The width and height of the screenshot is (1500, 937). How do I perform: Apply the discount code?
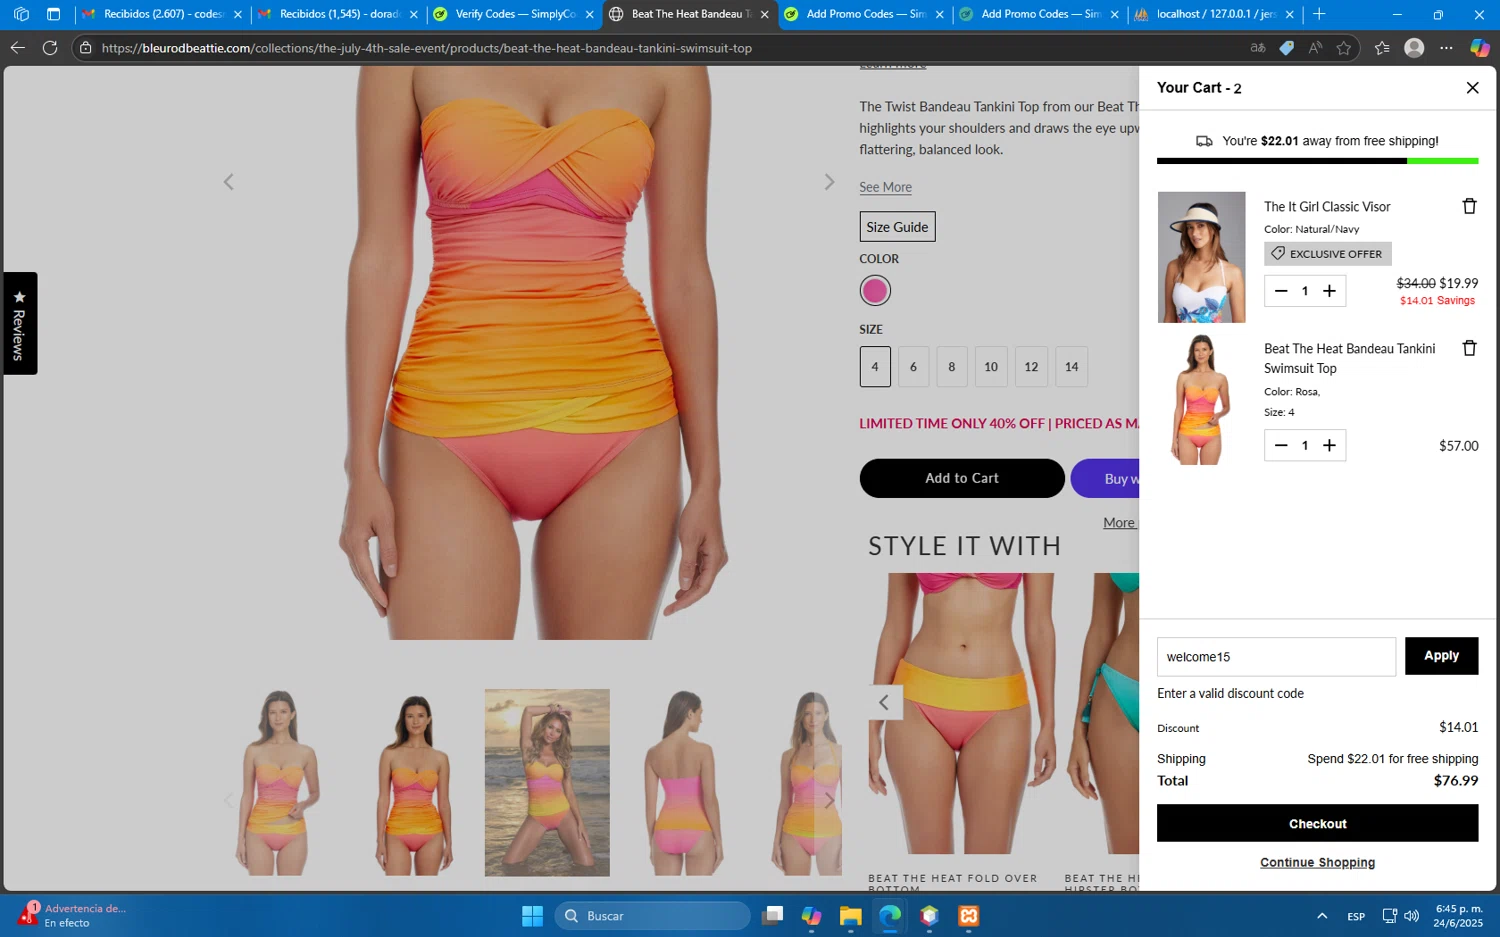(1441, 656)
